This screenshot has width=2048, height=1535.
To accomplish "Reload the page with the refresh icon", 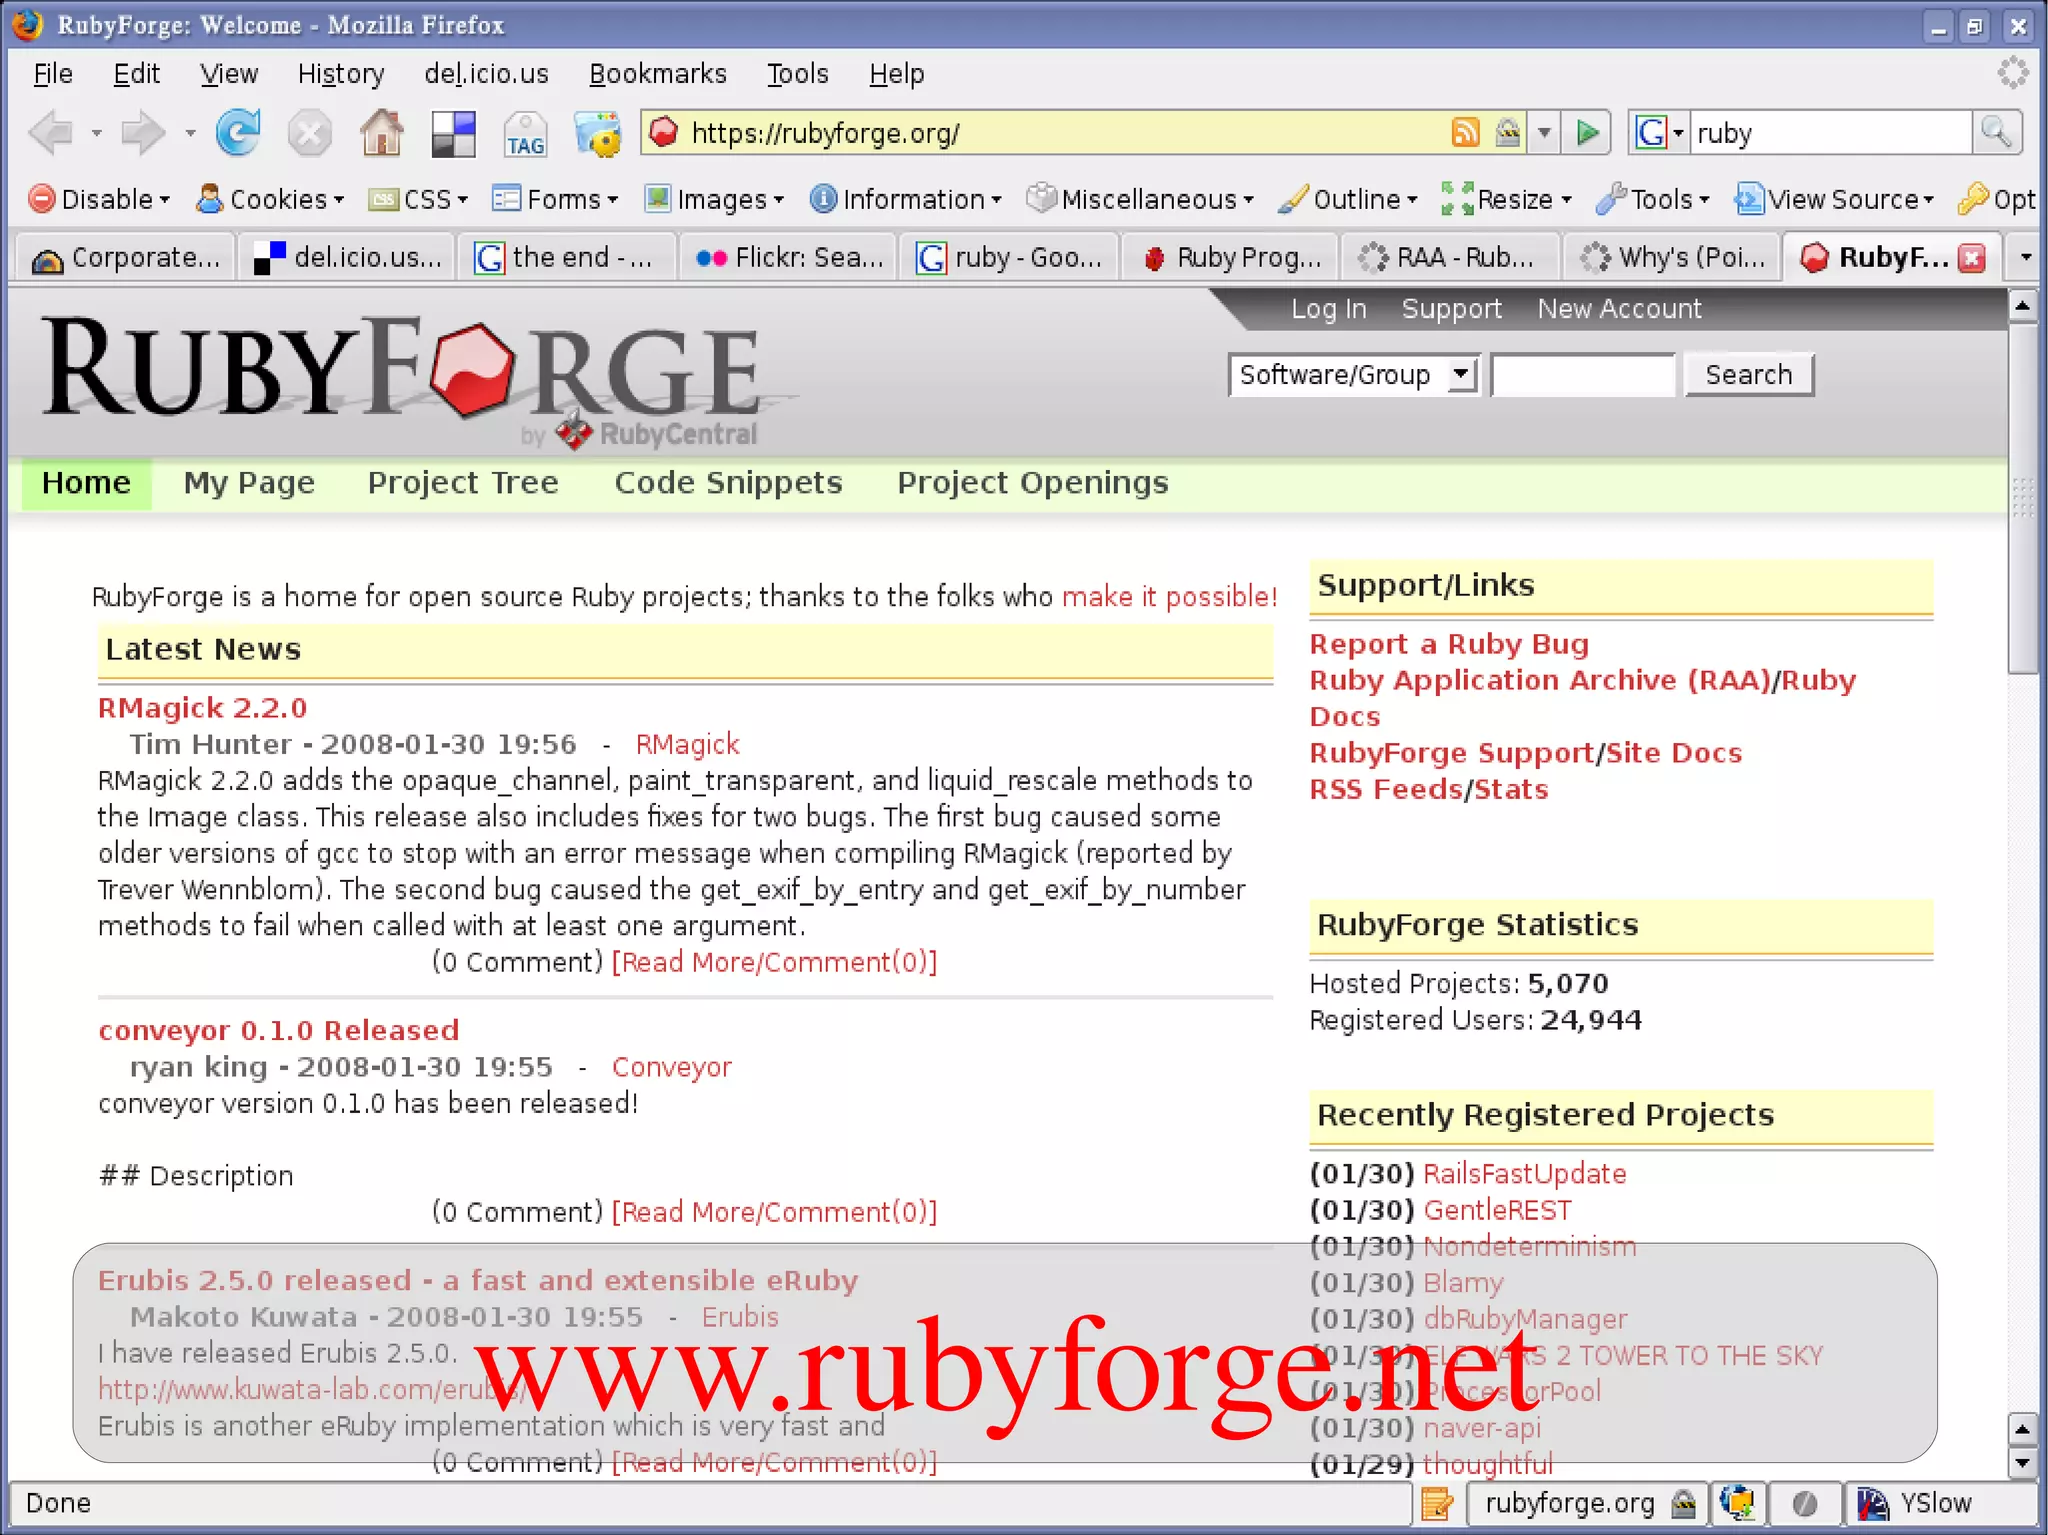I will pos(238,133).
